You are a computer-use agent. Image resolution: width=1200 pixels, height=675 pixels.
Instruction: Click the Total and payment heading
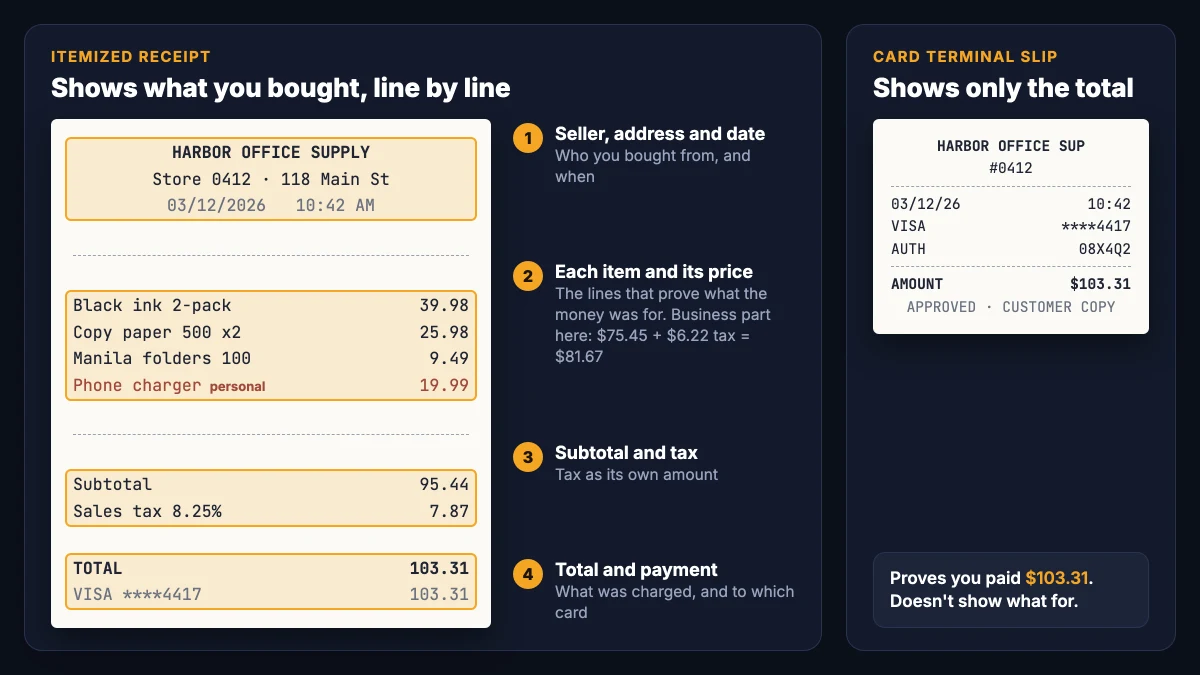pyautogui.click(x=636, y=570)
